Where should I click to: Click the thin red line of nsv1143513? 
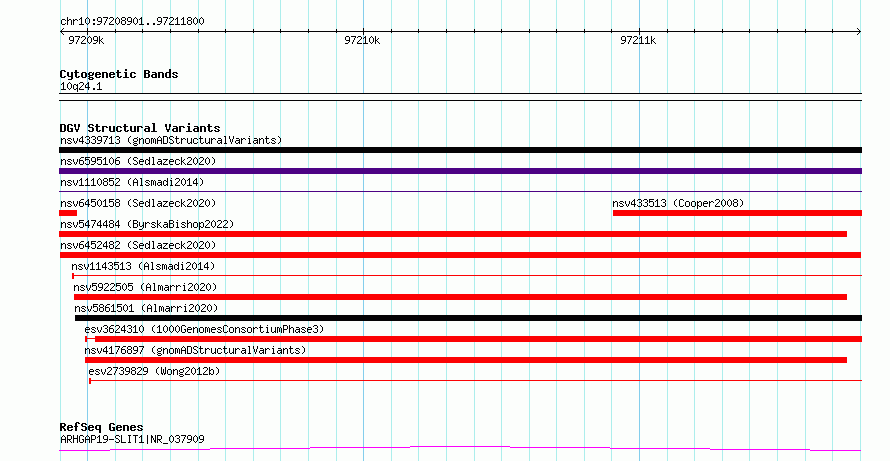click(467, 276)
